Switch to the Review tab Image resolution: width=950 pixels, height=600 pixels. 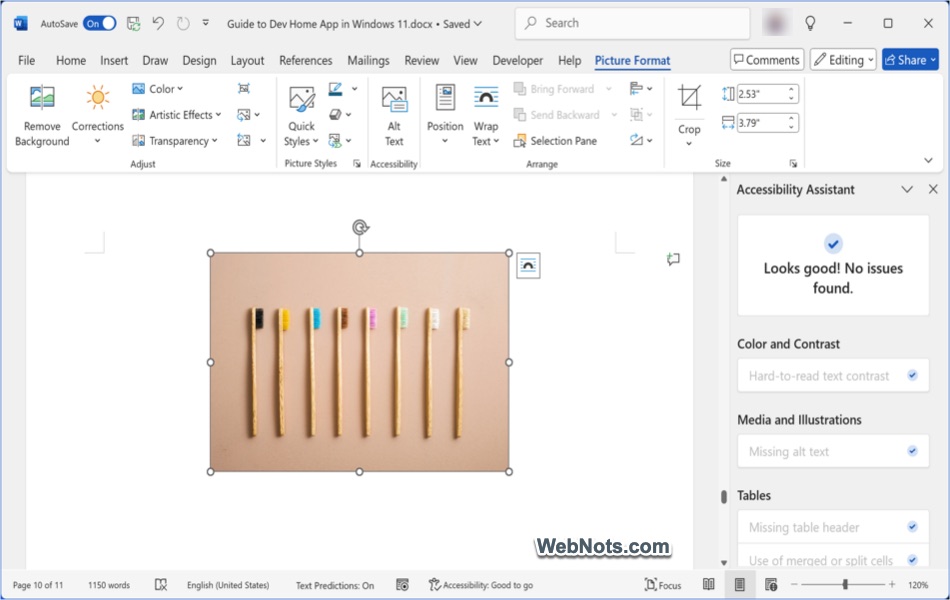422,61
